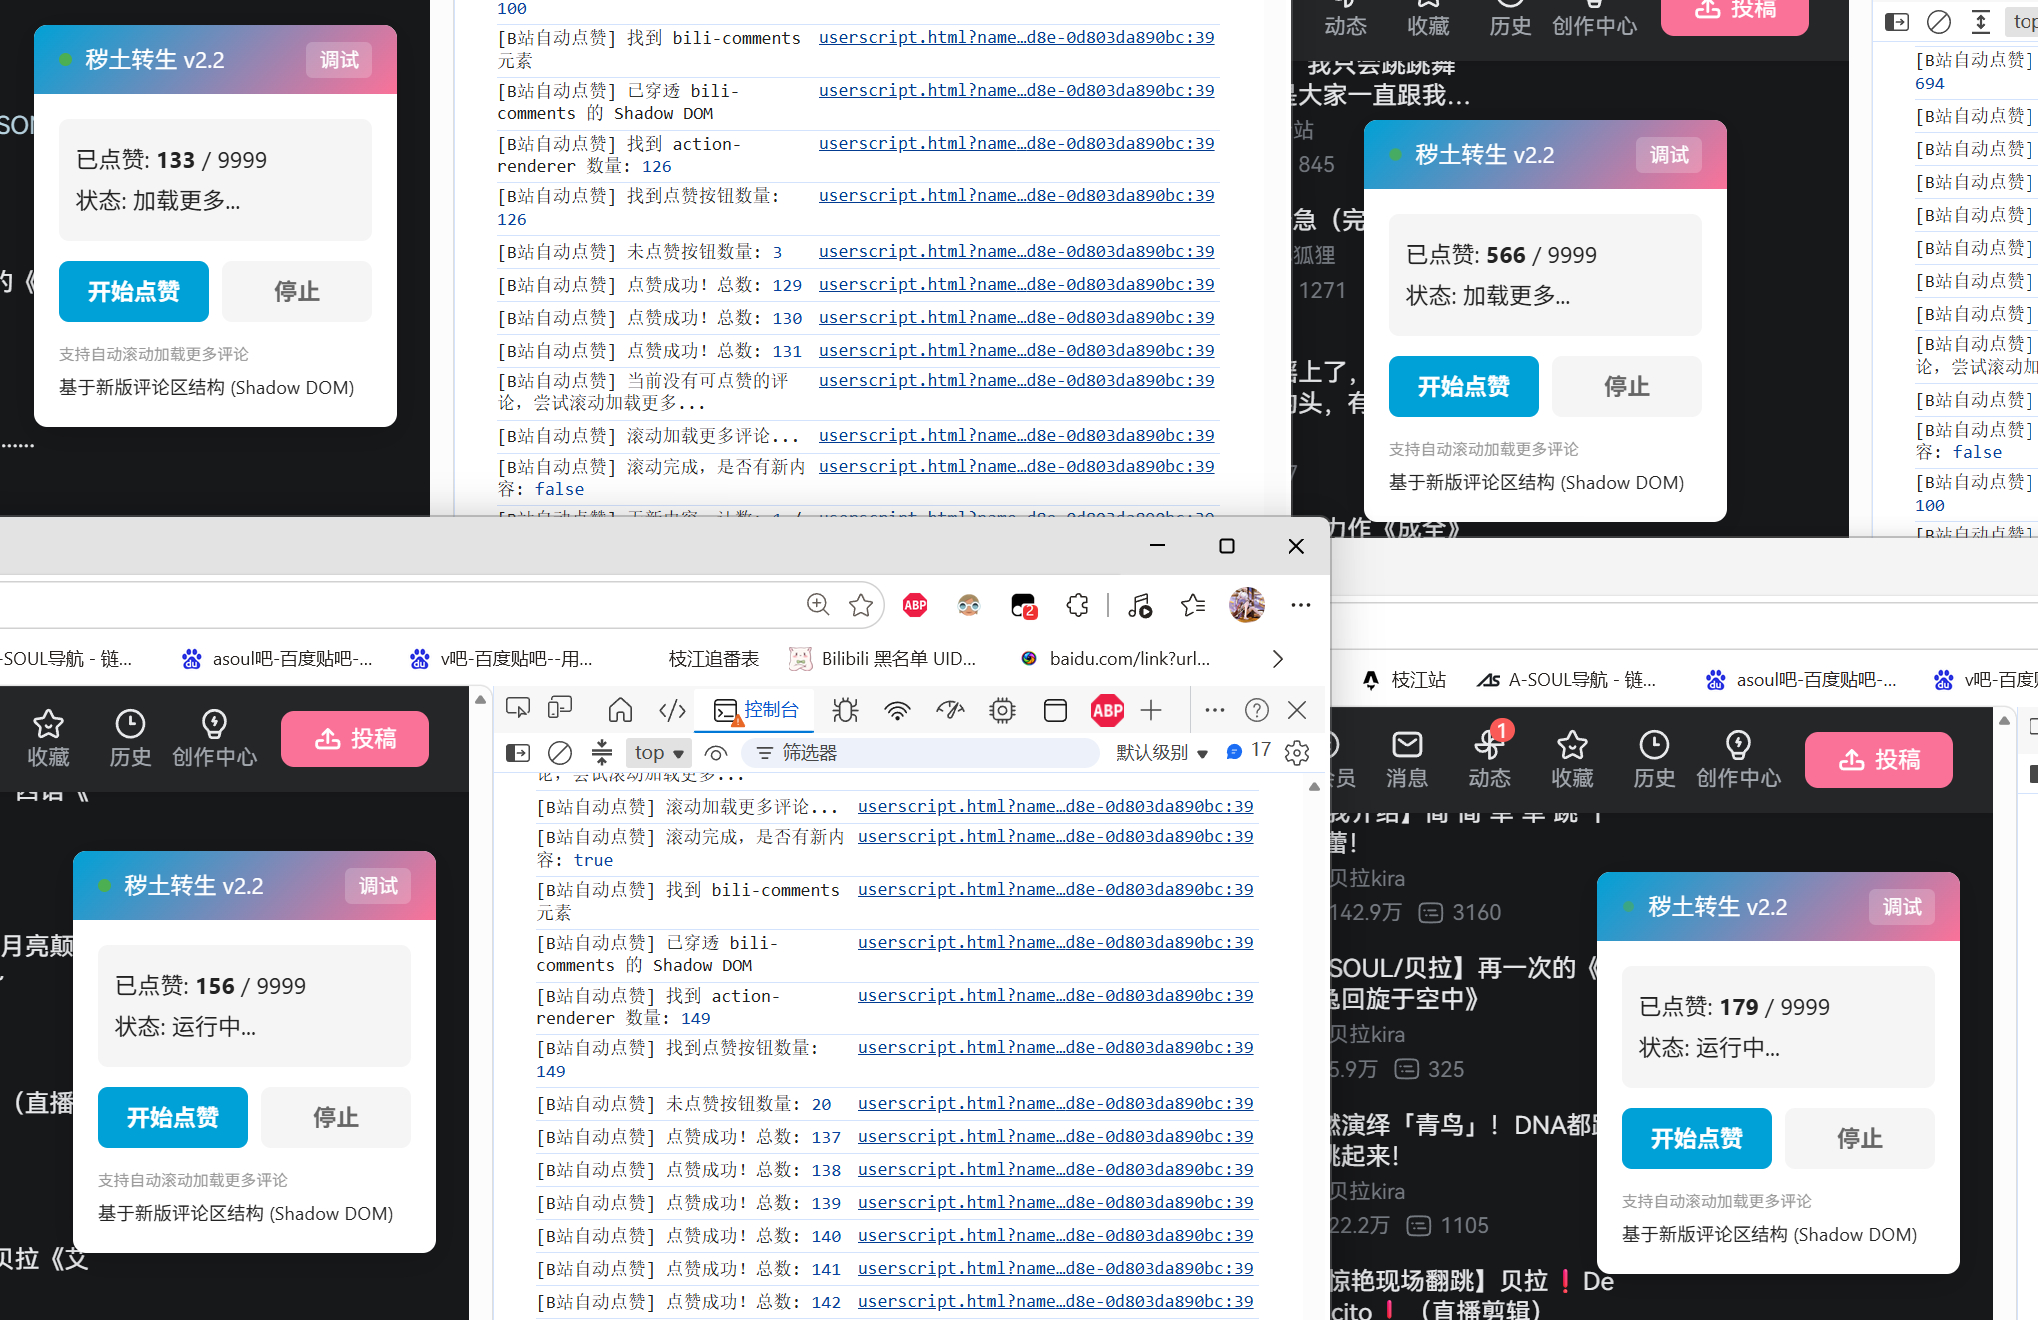Open the 枝江追番表 bookmark
The image size is (2038, 1320).
pos(713,658)
